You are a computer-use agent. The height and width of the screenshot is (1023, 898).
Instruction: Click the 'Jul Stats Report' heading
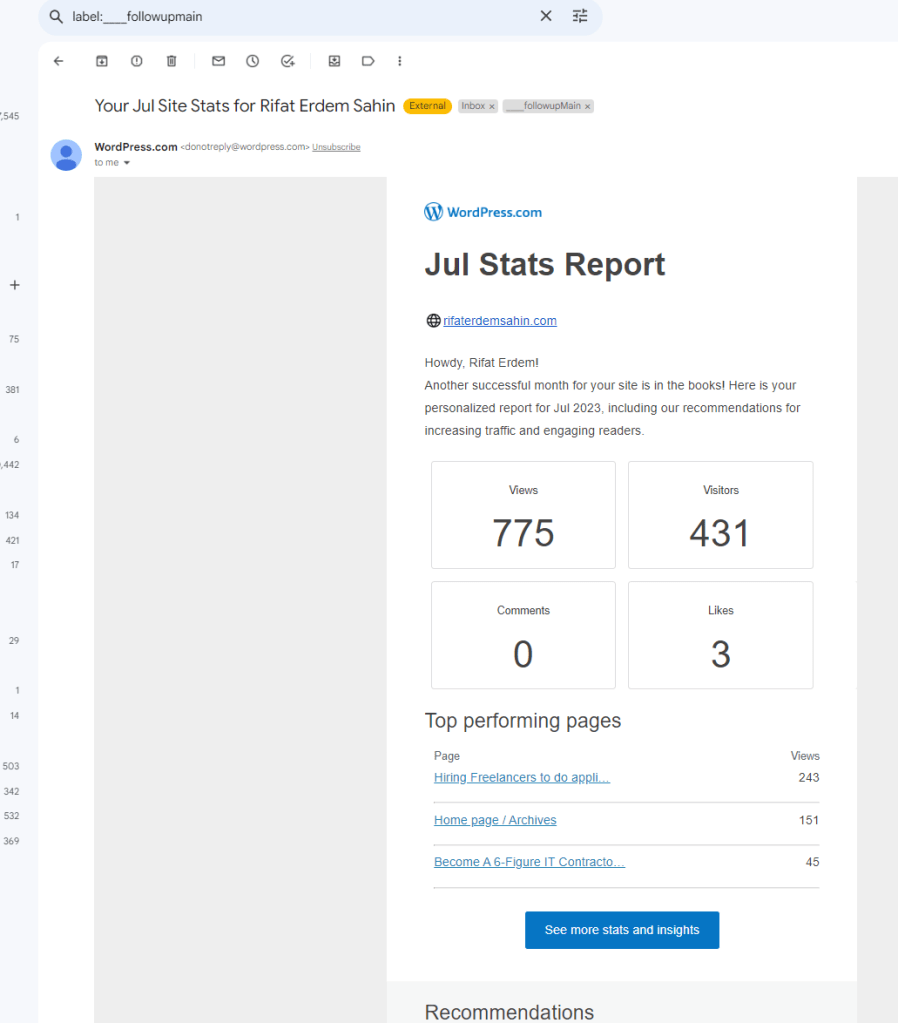[x=545, y=265]
